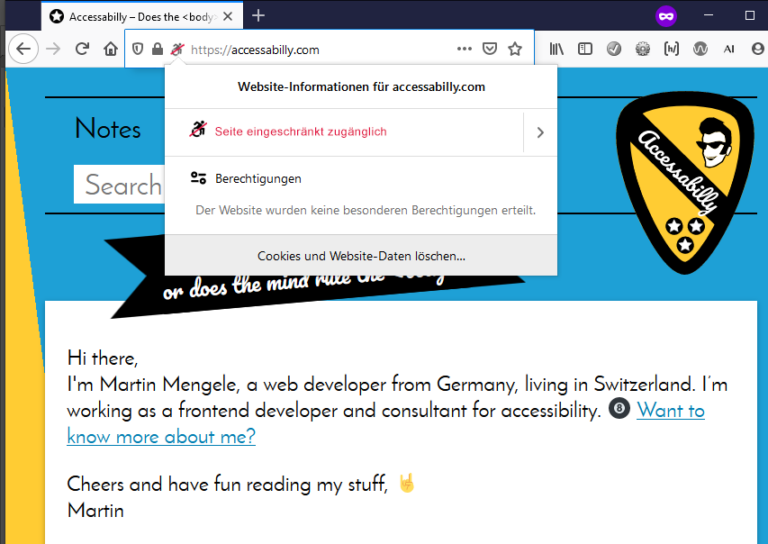Expand accessibility details with chevron arrow

pyautogui.click(x=540, y=132)
